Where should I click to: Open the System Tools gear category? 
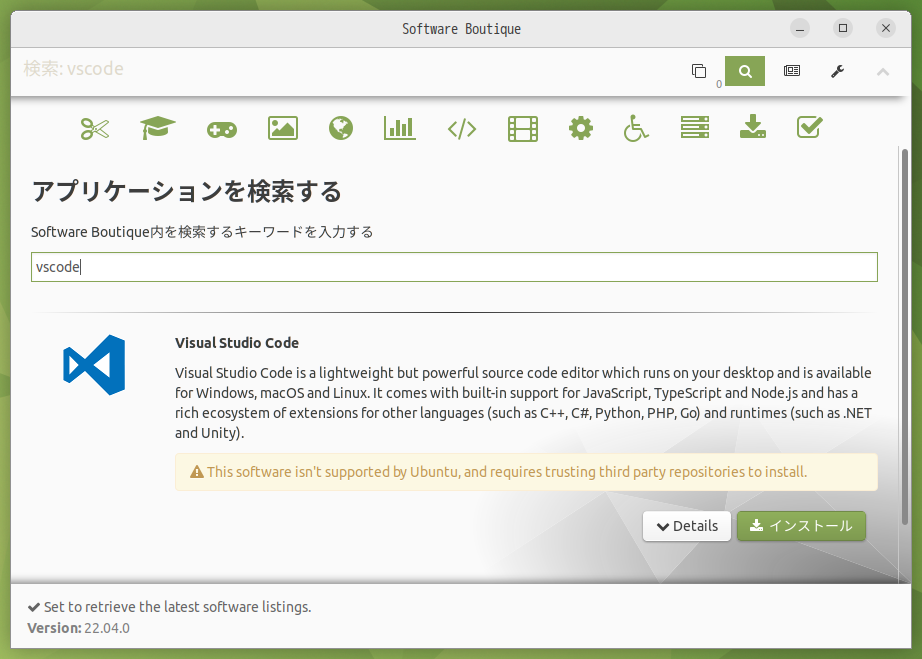tap(581, 128)
